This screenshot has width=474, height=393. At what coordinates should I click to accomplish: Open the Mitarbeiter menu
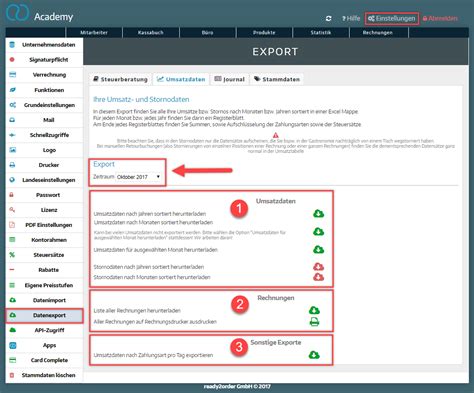tap(94, 33)
